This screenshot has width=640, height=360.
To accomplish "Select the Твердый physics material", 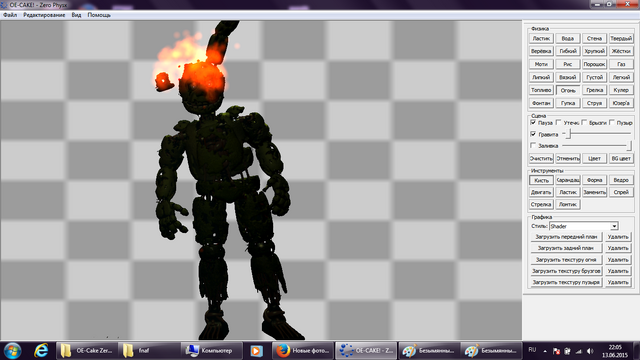I will tap(621, 38).
